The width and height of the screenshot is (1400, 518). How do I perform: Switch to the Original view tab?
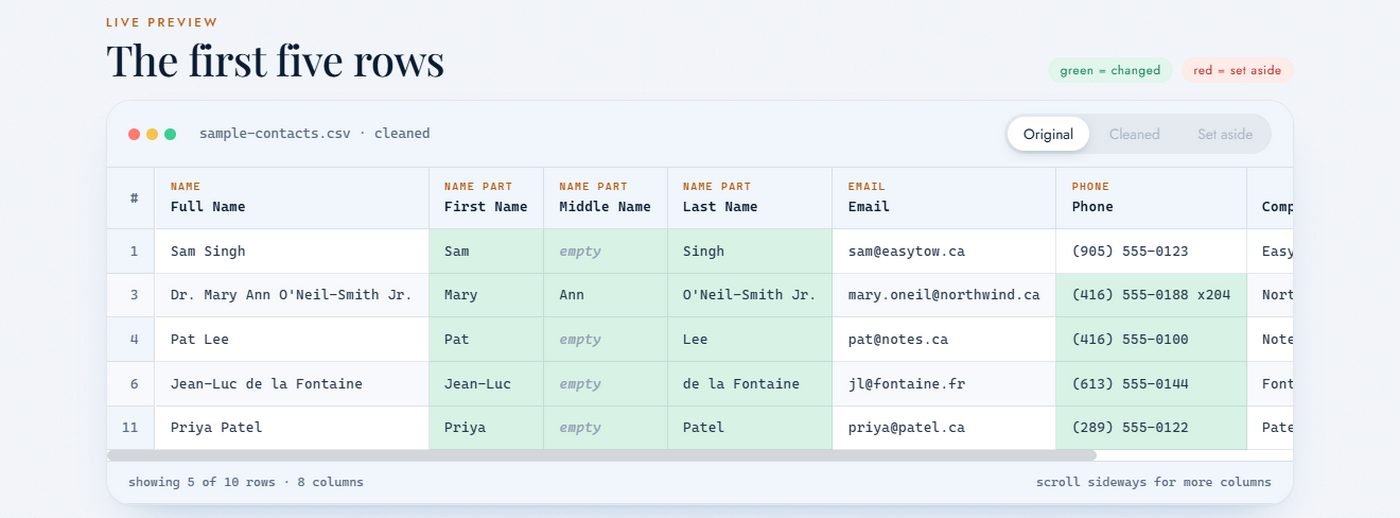(1048, 134)
